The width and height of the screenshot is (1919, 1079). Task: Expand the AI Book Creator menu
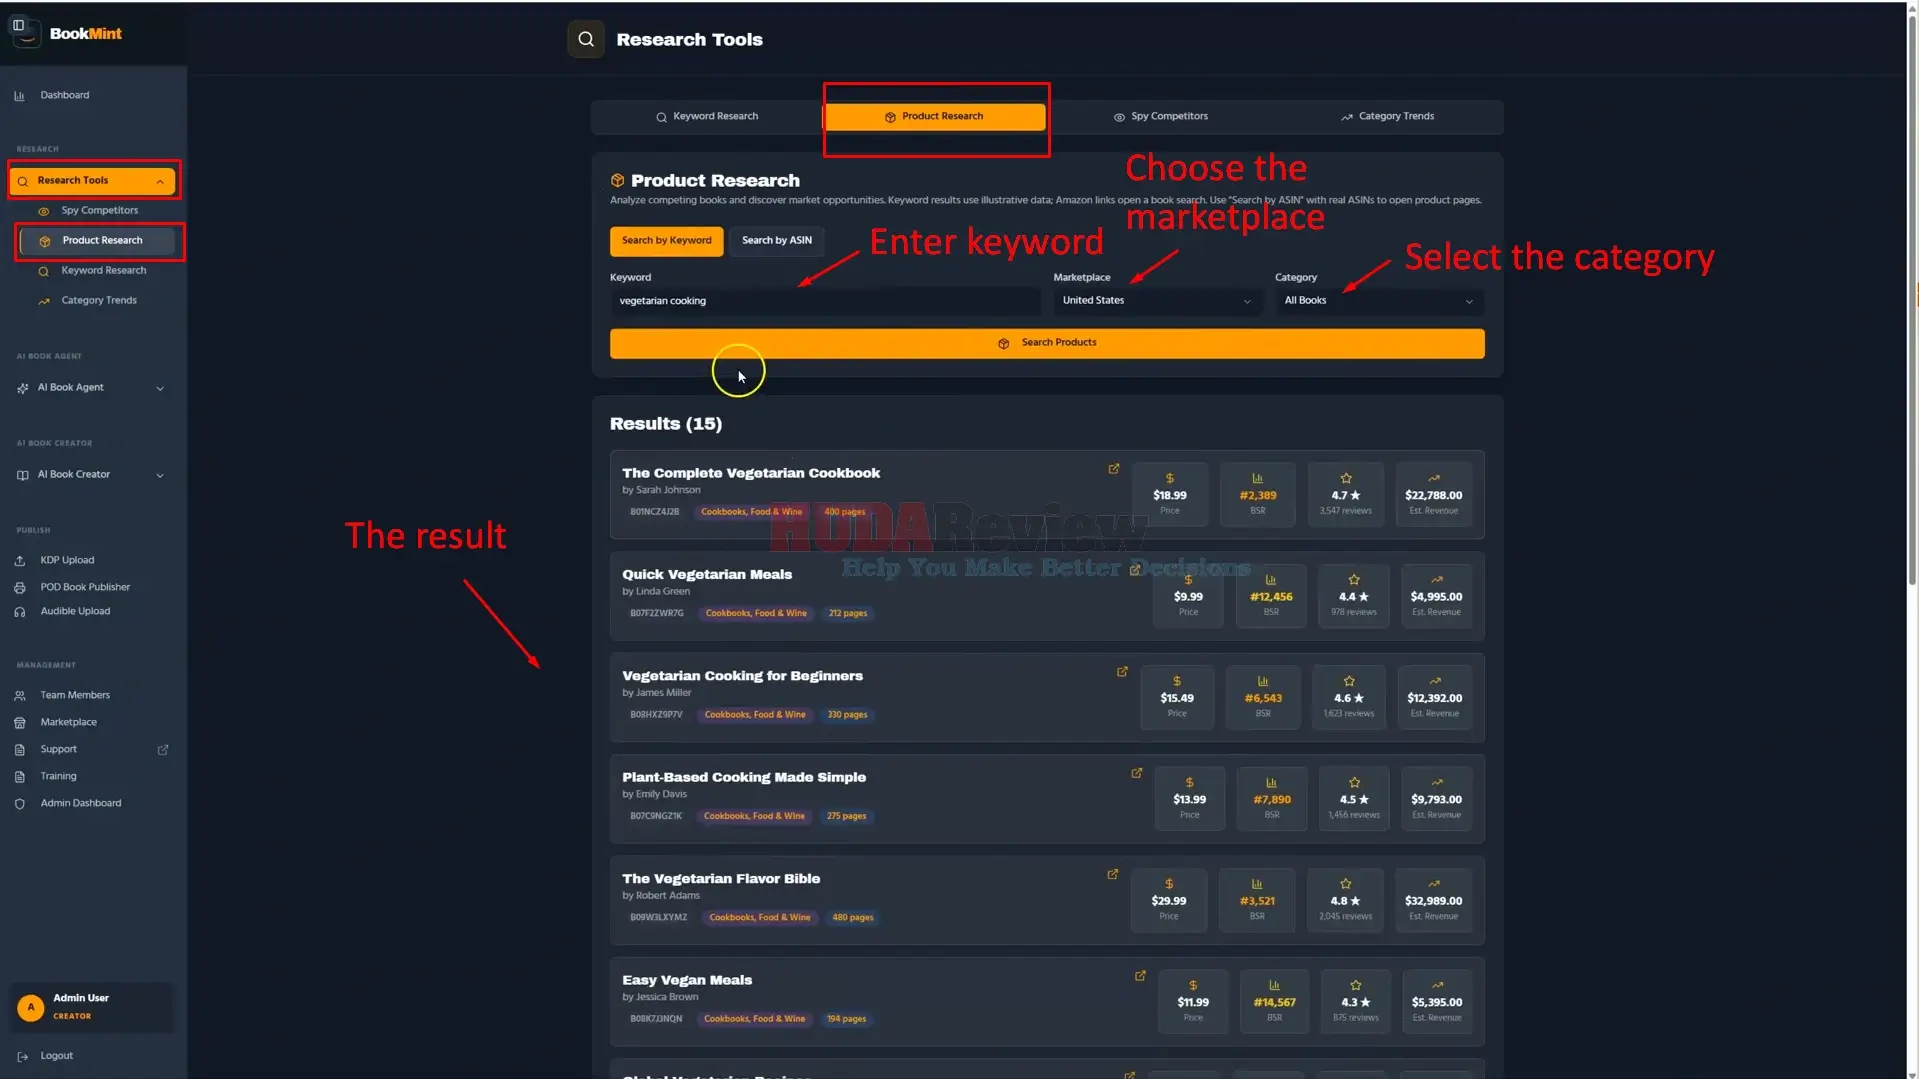point(92,474)
